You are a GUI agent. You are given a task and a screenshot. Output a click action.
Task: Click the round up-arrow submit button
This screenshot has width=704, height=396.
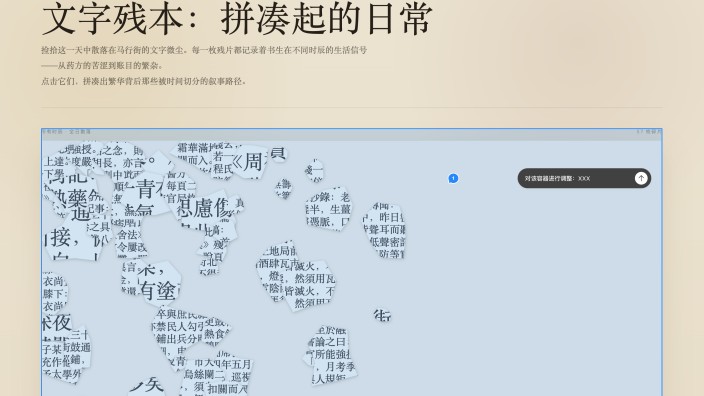641,178
